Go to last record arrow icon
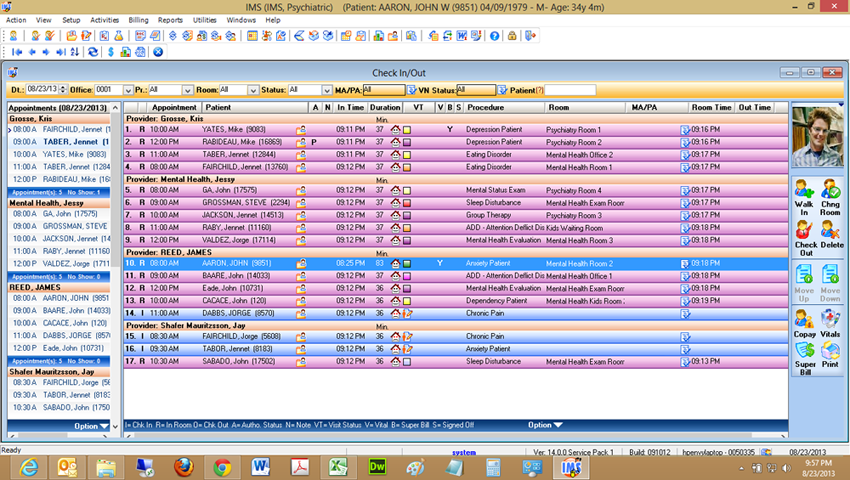 point(61,52)
